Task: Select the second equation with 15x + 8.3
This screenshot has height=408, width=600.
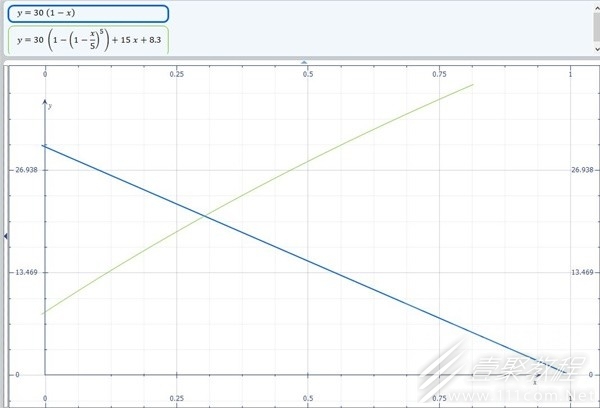Action: coord(86,40)
